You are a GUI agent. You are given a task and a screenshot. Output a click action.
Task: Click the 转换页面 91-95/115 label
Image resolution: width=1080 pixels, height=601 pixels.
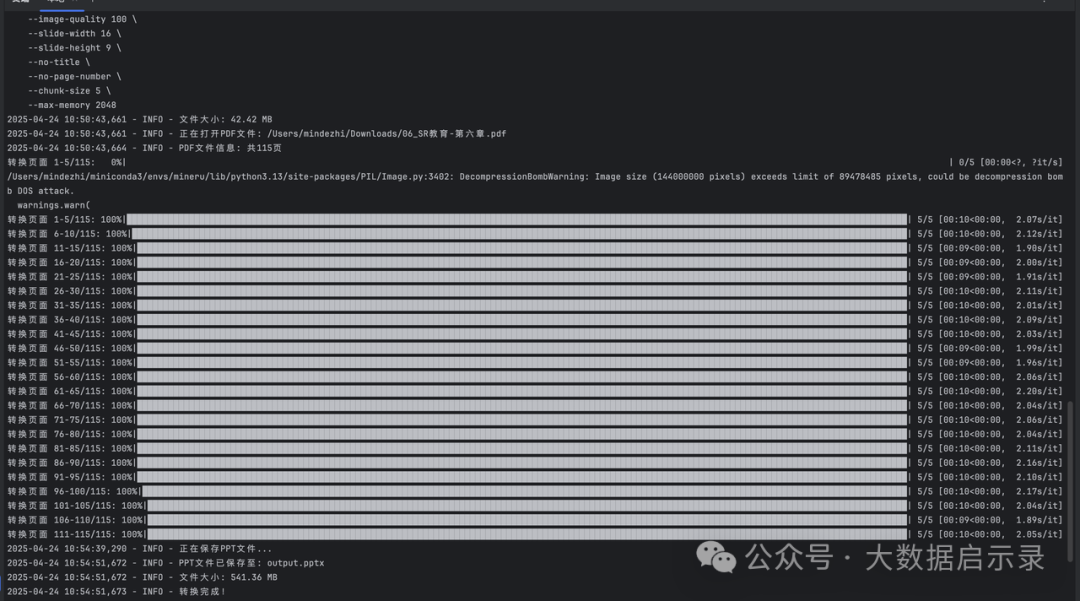coord(59,477)
